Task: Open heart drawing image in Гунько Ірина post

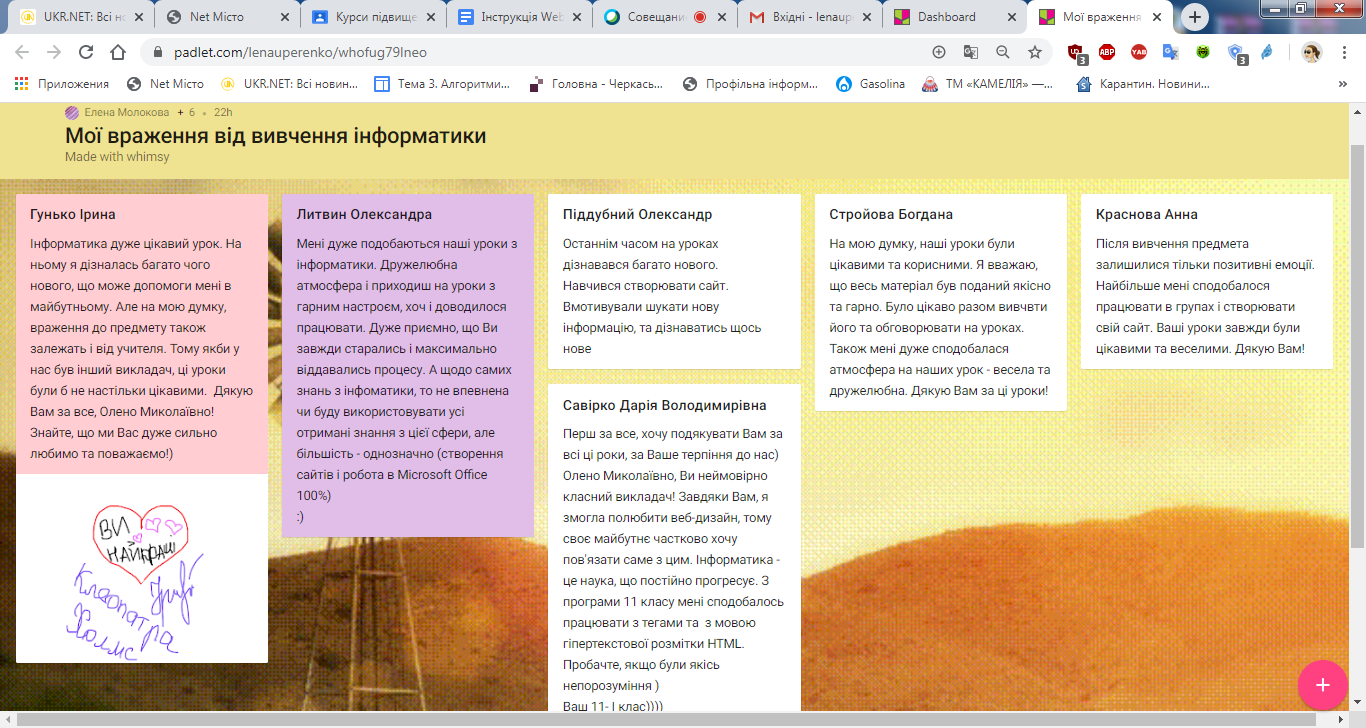Action: tap(142, 568)
